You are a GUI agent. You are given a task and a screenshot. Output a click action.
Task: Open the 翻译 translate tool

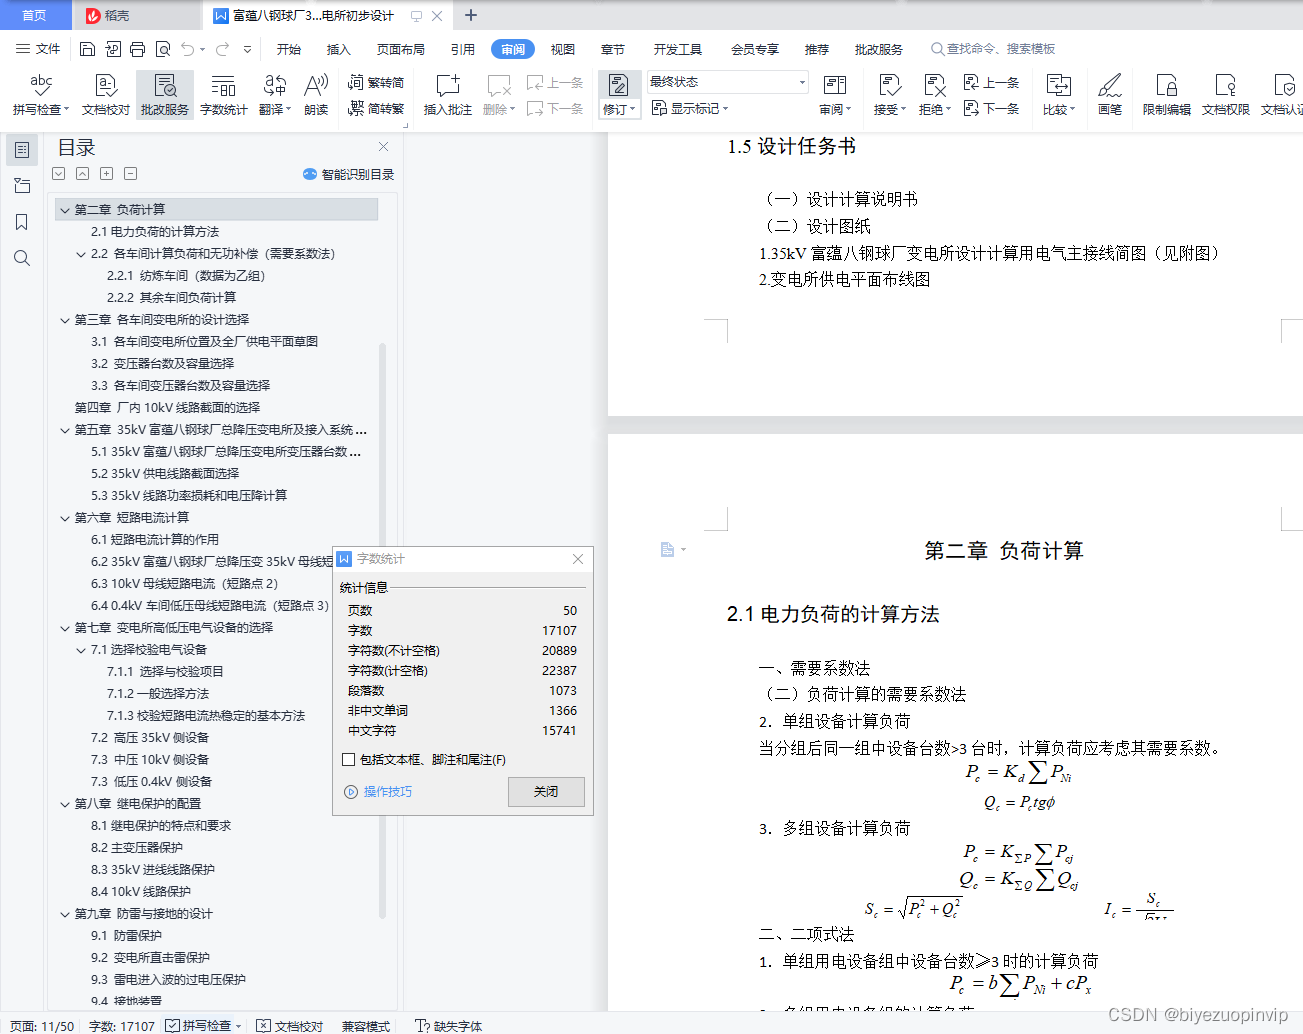(272, 95)
